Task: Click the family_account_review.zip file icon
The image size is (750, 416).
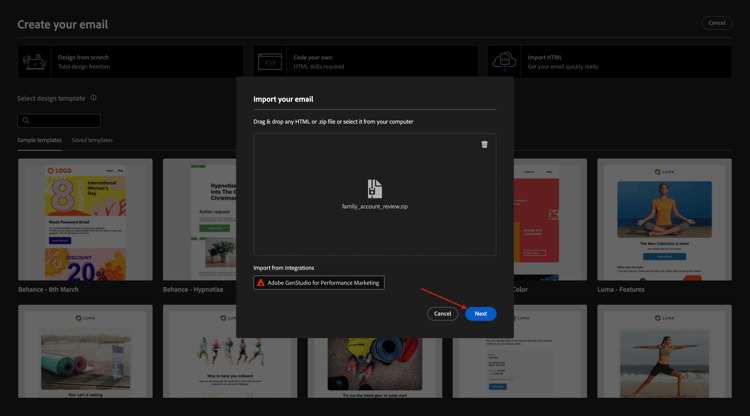Action: click(x=375, y=189)
